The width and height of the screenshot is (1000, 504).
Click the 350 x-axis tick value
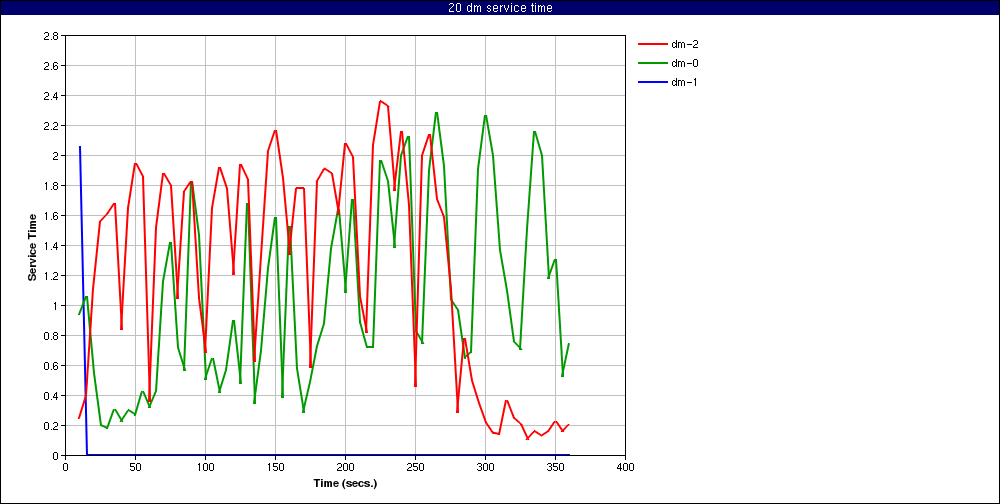(x=555, y=467)
